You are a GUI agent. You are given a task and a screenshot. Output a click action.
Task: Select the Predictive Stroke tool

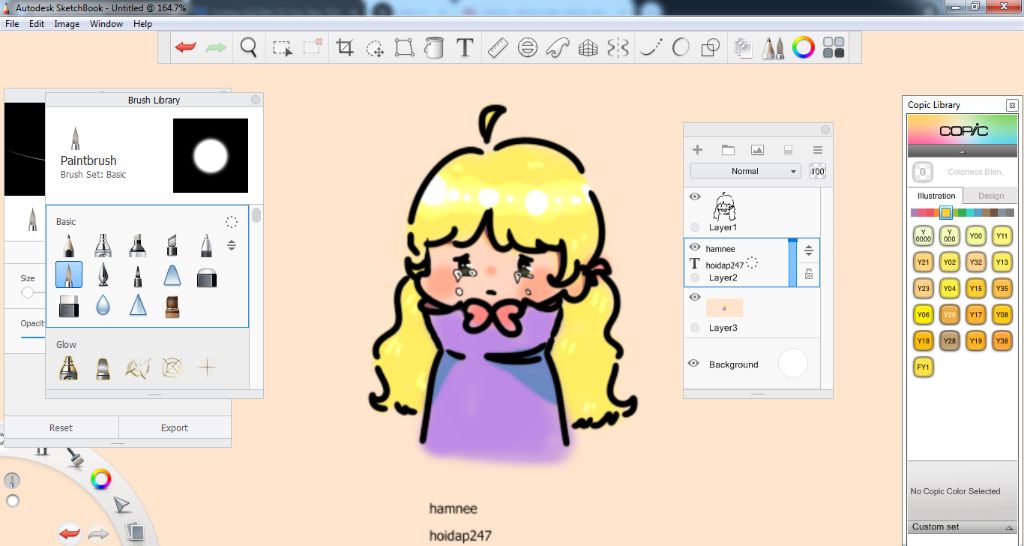pos(680,48)
